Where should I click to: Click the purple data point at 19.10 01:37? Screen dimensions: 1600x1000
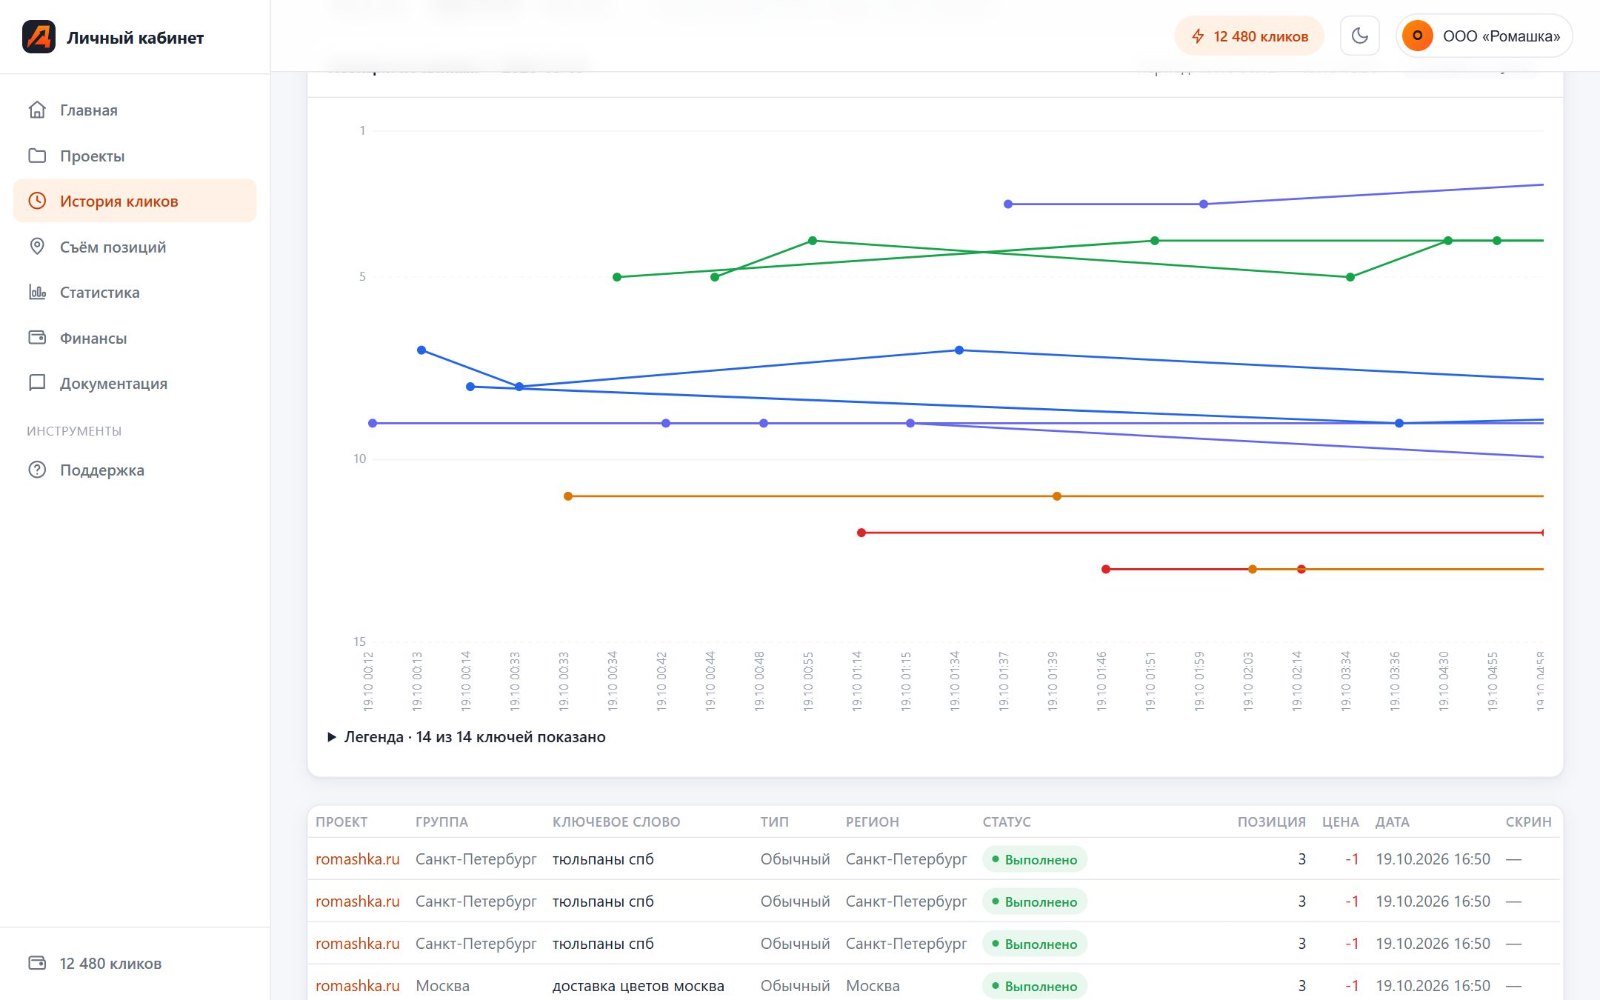(x=1008, y=204)
